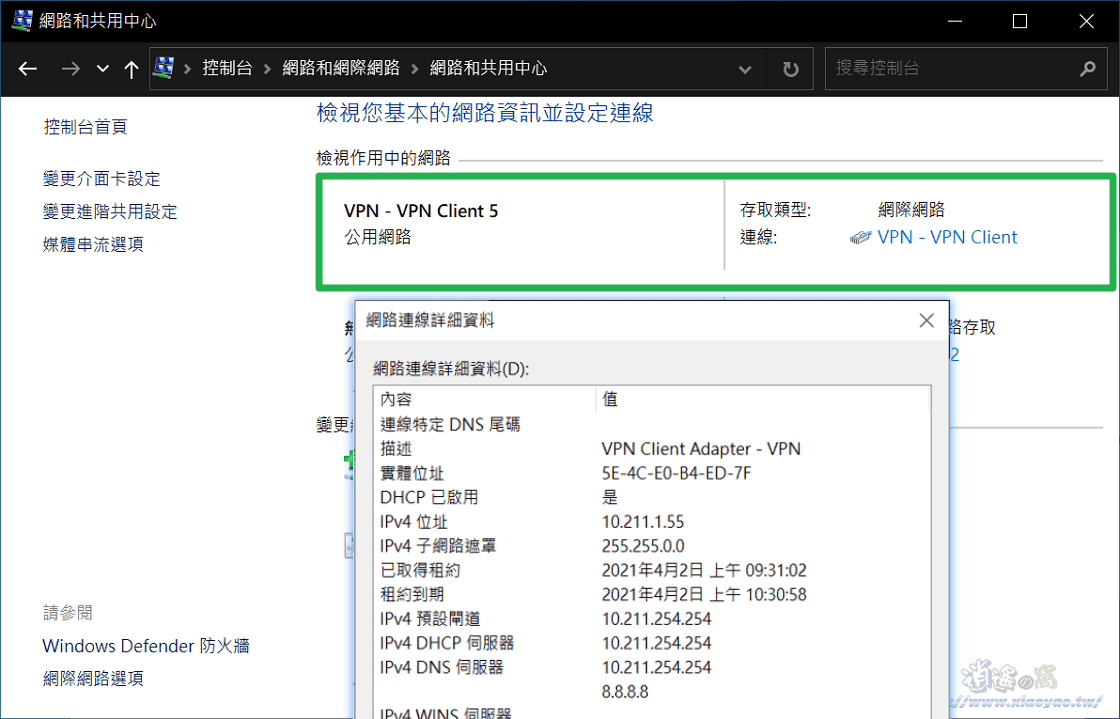Close the 網路連線詳細資料 dialog
The image size is (1120, 719).
pyautogui.click(x=926, y=320)
